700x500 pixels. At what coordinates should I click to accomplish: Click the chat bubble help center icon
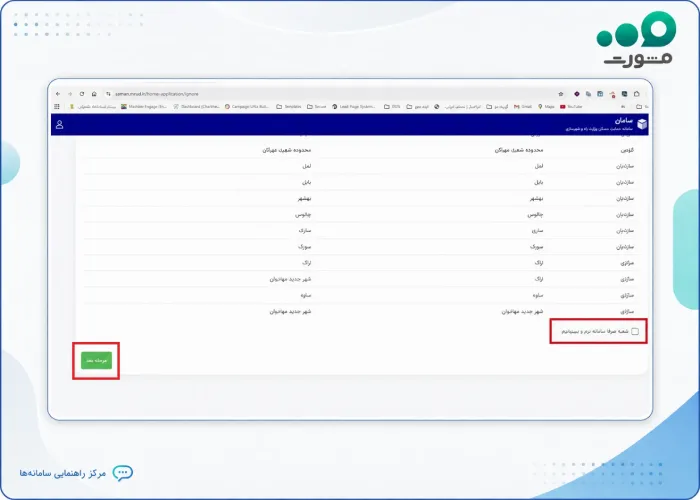pos(123,473)
